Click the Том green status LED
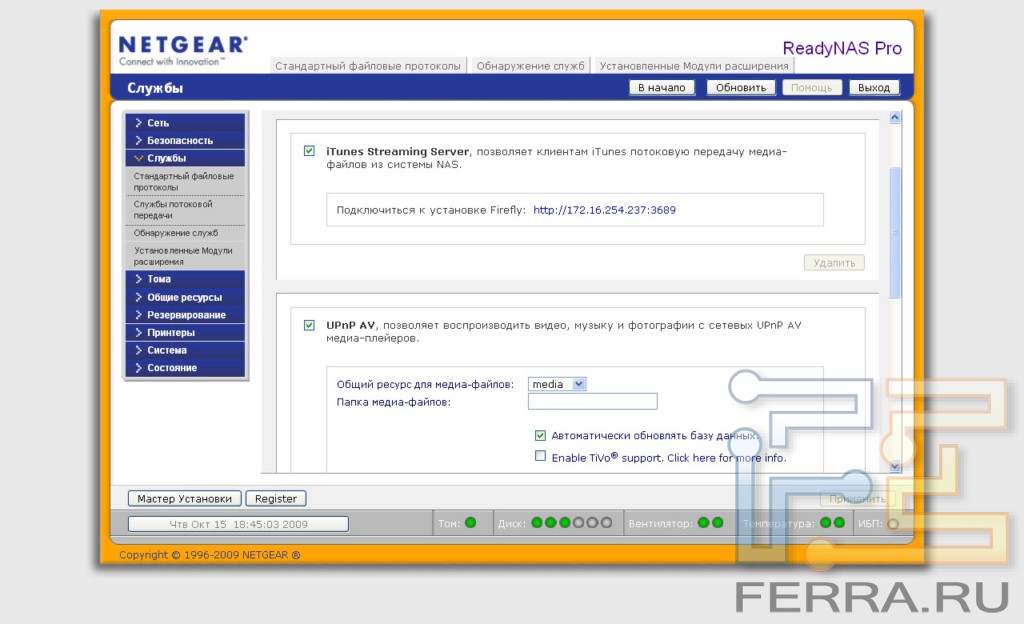The height and width of the screenshot is (624, 1024). (470, 523)
